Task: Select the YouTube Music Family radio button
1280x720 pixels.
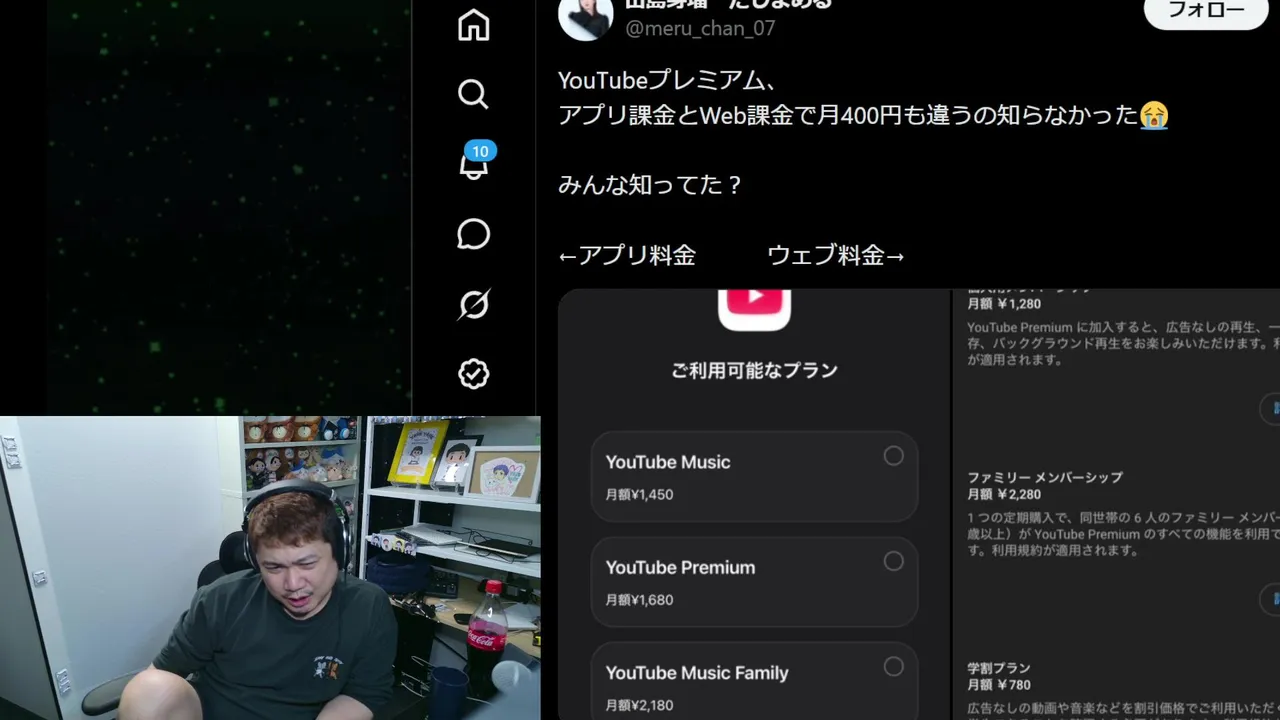Action: [x=893, y=666]
